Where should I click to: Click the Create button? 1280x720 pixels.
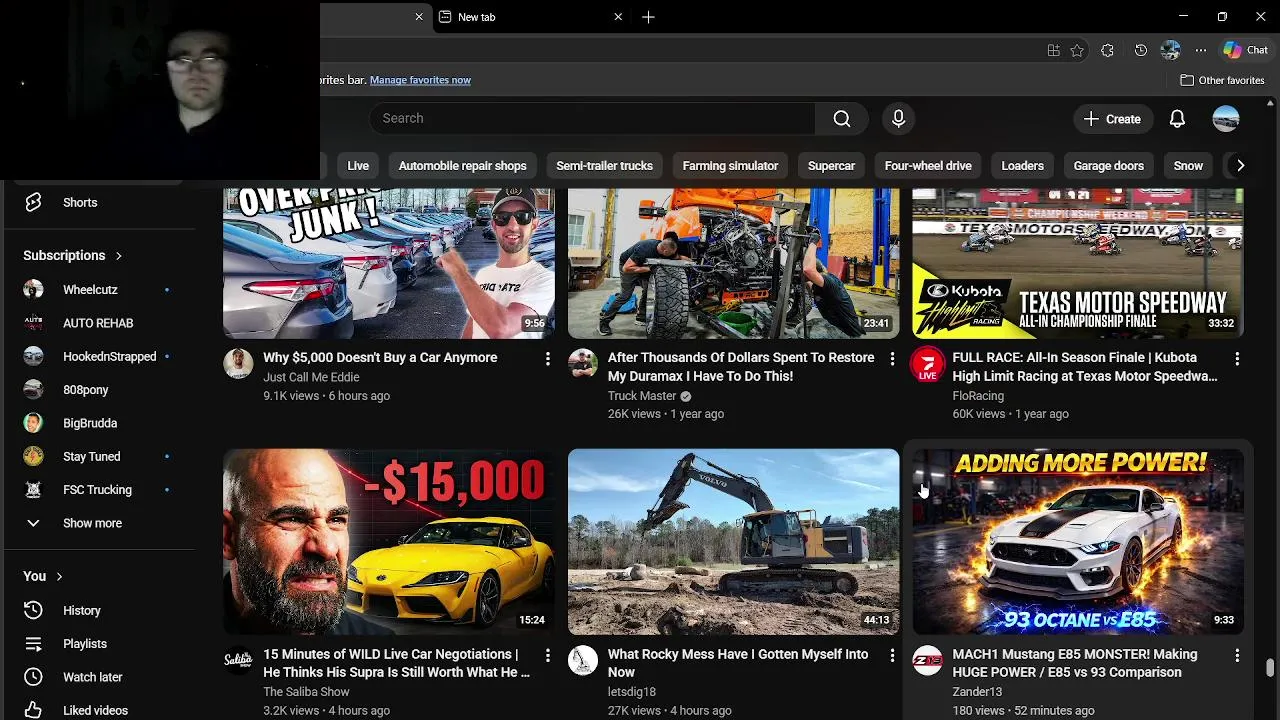(1114, 118)
